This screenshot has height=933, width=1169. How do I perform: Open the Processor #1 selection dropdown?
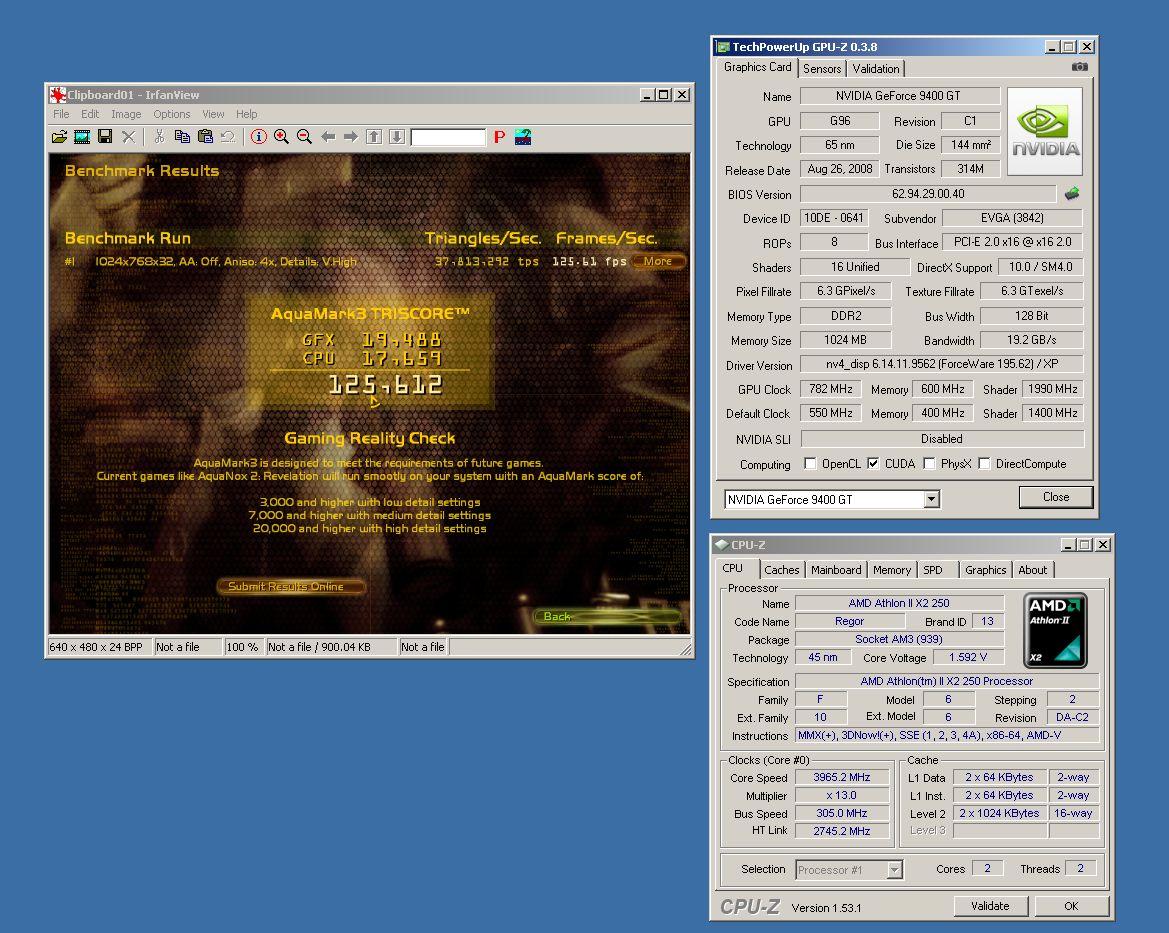(895, 870)
